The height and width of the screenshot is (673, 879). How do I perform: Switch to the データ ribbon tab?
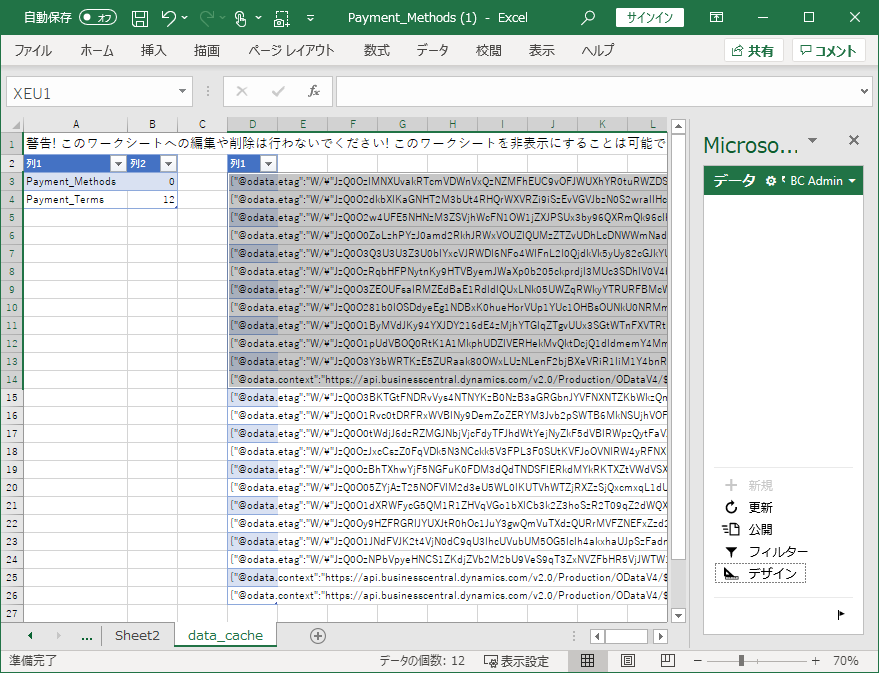[432, 51]
